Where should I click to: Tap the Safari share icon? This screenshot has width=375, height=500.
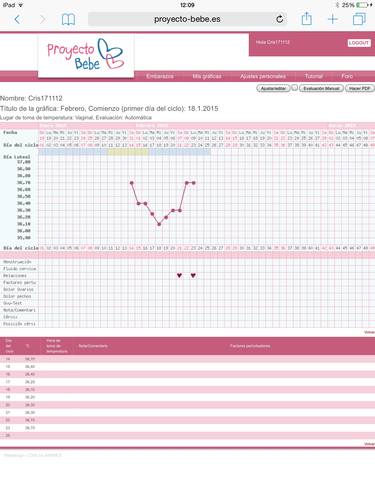tap(306, 19)
